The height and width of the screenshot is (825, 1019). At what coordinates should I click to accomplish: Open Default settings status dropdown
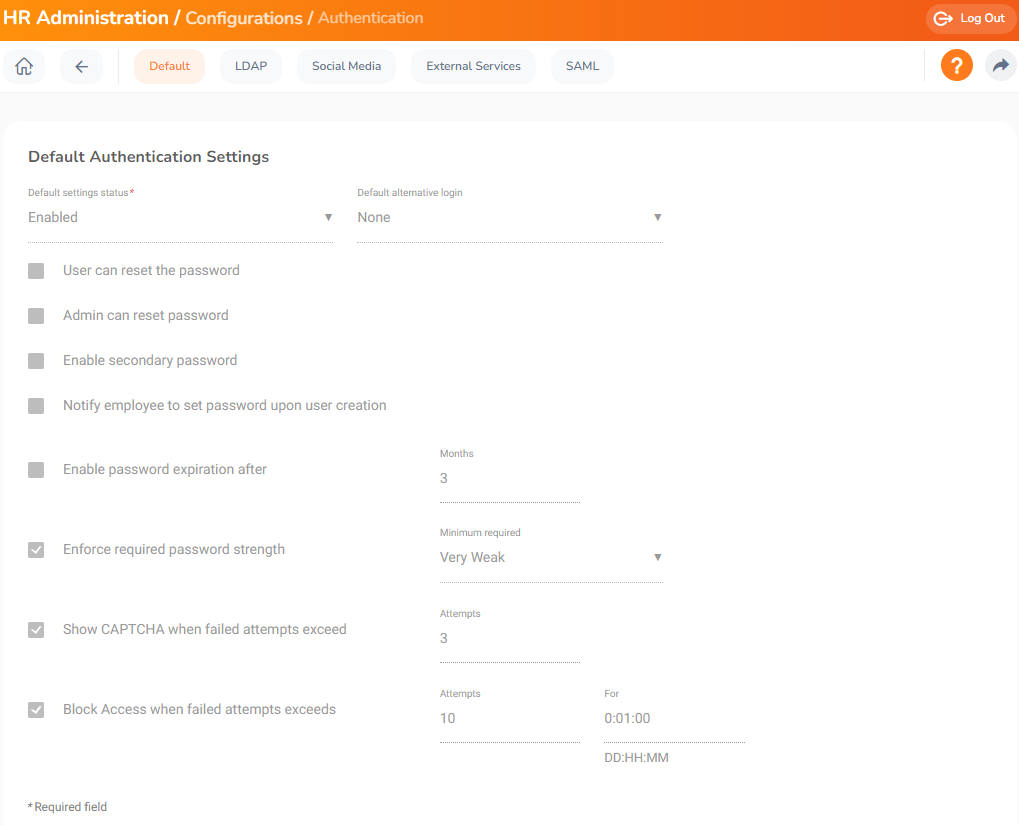click(180, 218)
